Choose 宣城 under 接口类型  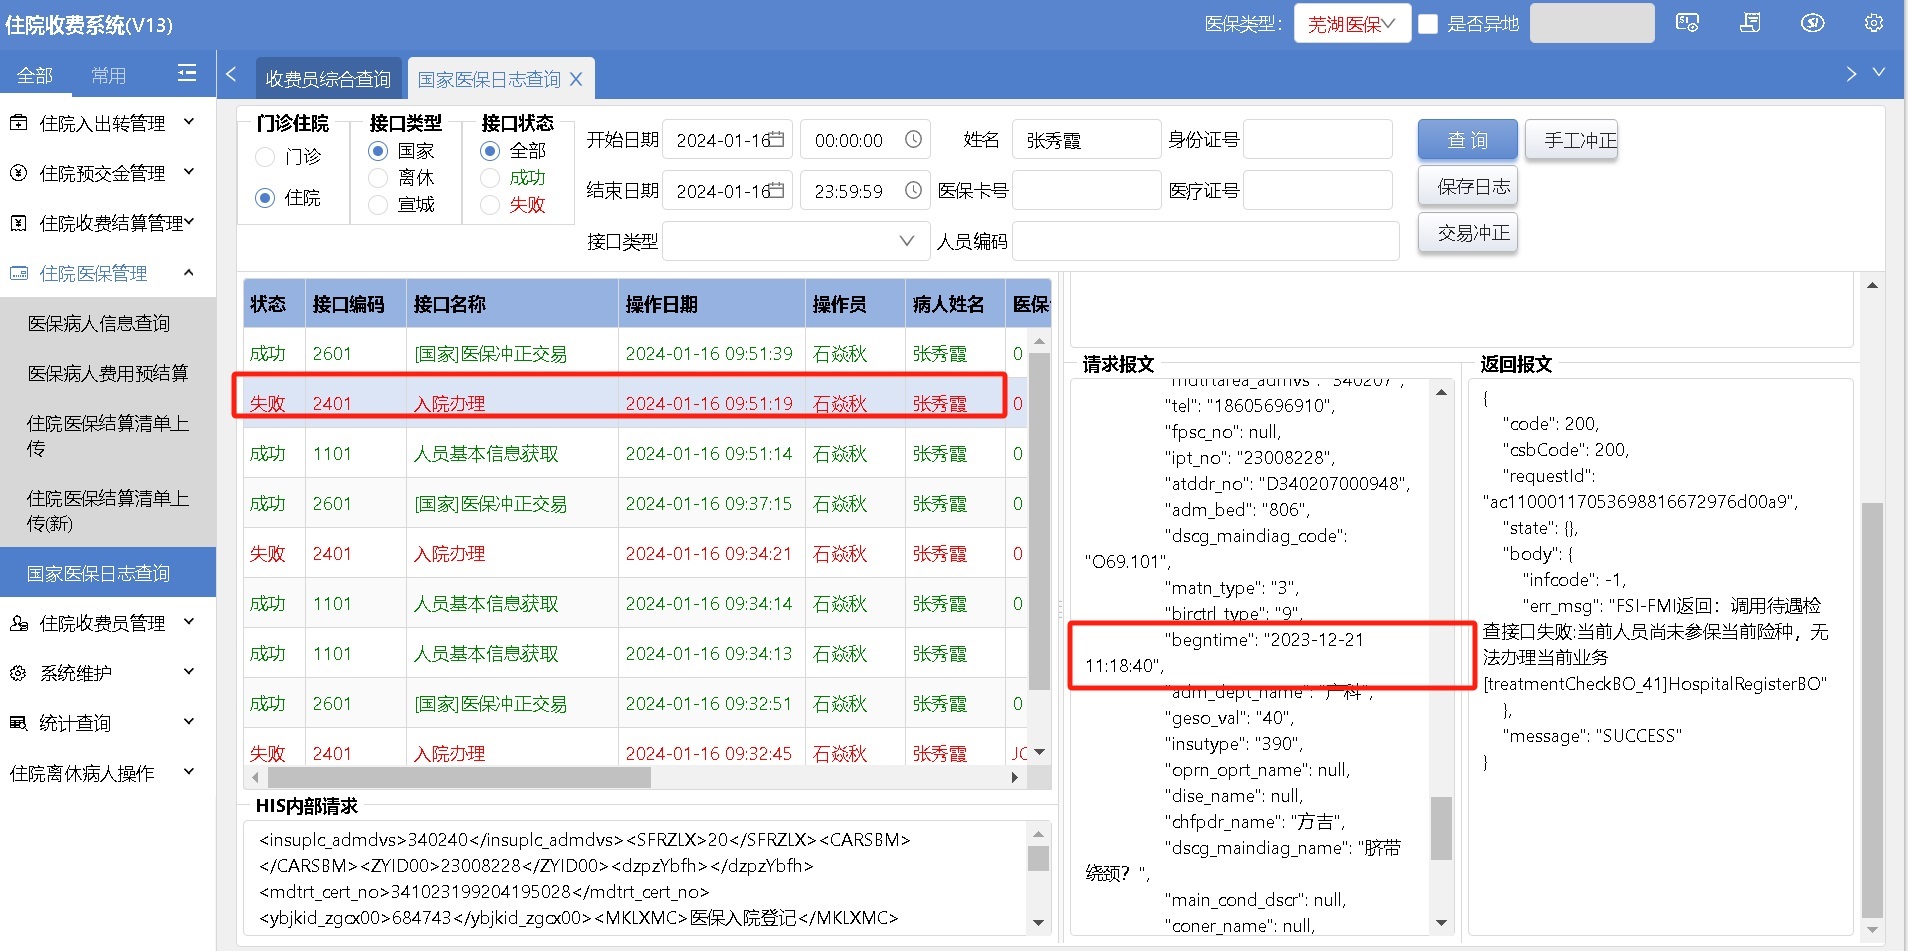pyautogui.click(x=378, y=205)
